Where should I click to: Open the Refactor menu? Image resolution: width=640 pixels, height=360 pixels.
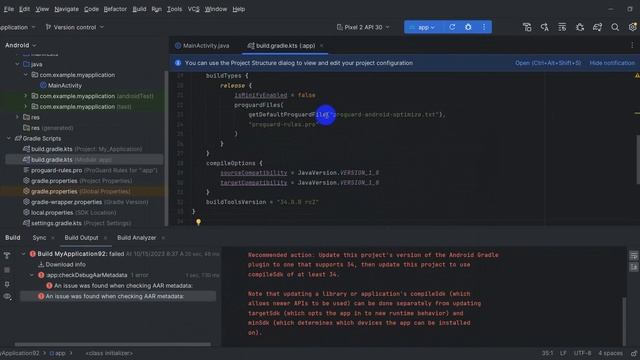point(115,9)
